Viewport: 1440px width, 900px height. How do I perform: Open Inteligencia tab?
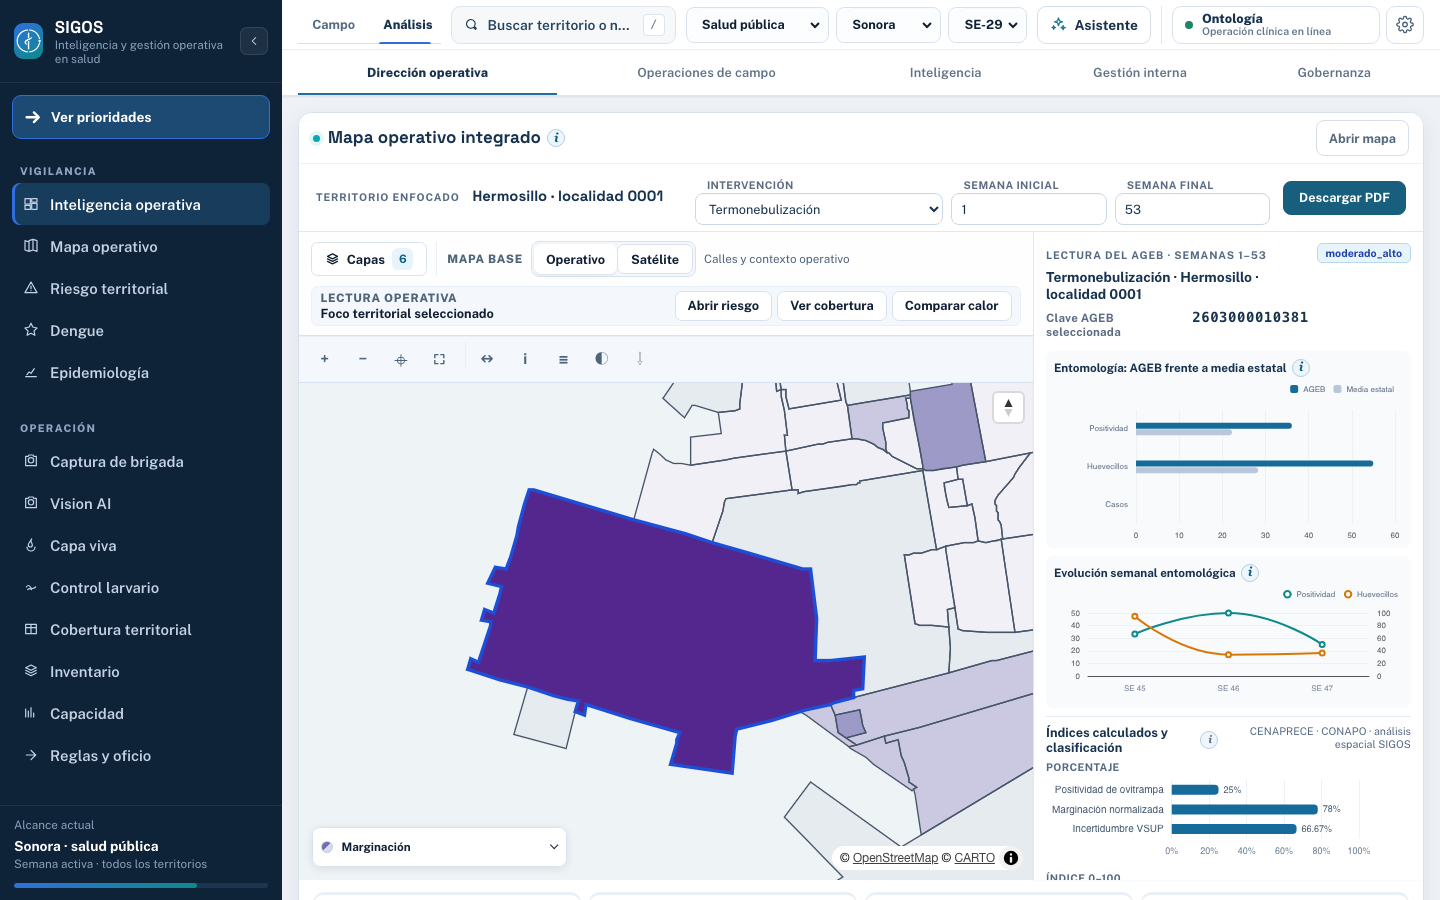tap(945, 73)
